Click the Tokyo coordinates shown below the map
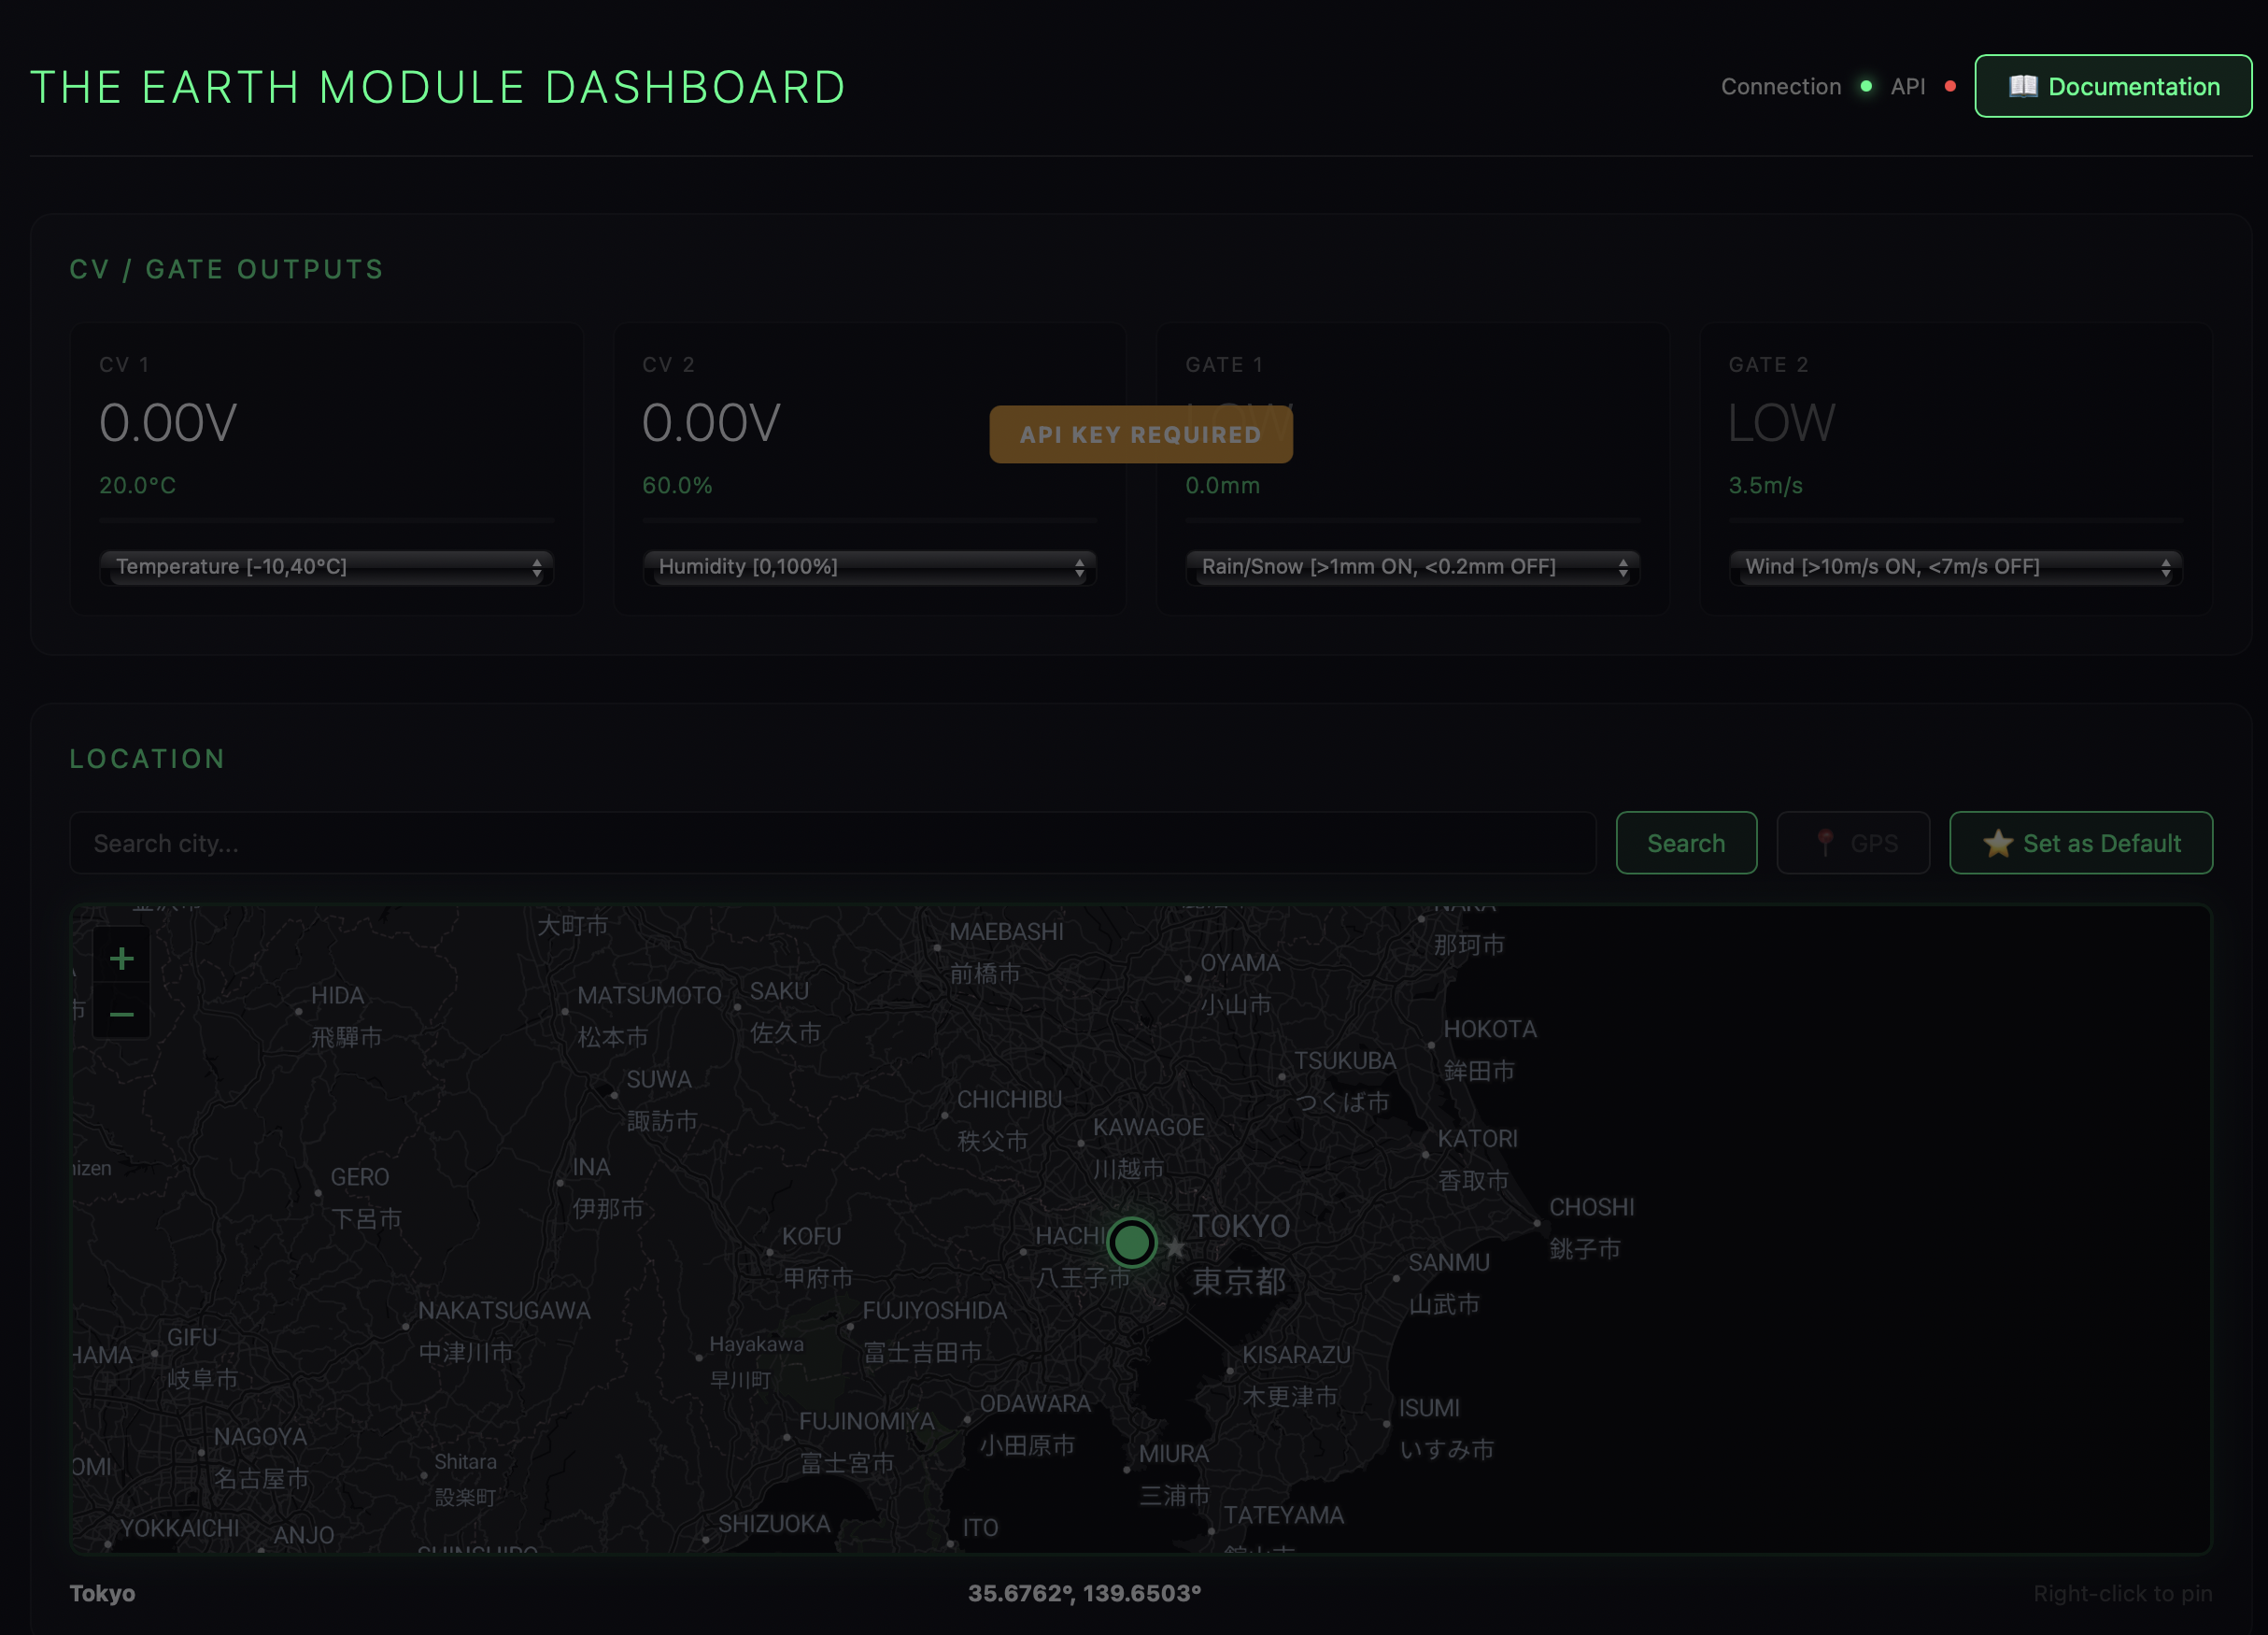The width and height of the screenshot is (2268, 1635). (x=1086, y=1594)
